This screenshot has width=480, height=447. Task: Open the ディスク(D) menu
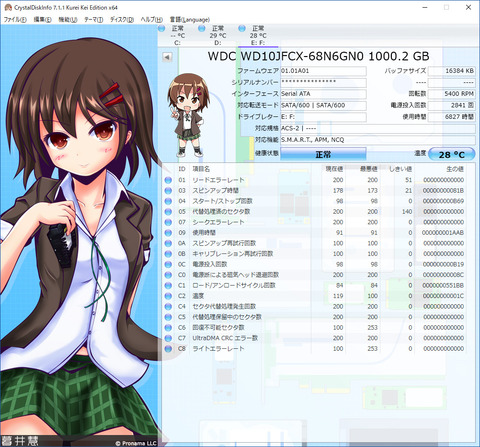pyautogui.click(x=122, y=19)
